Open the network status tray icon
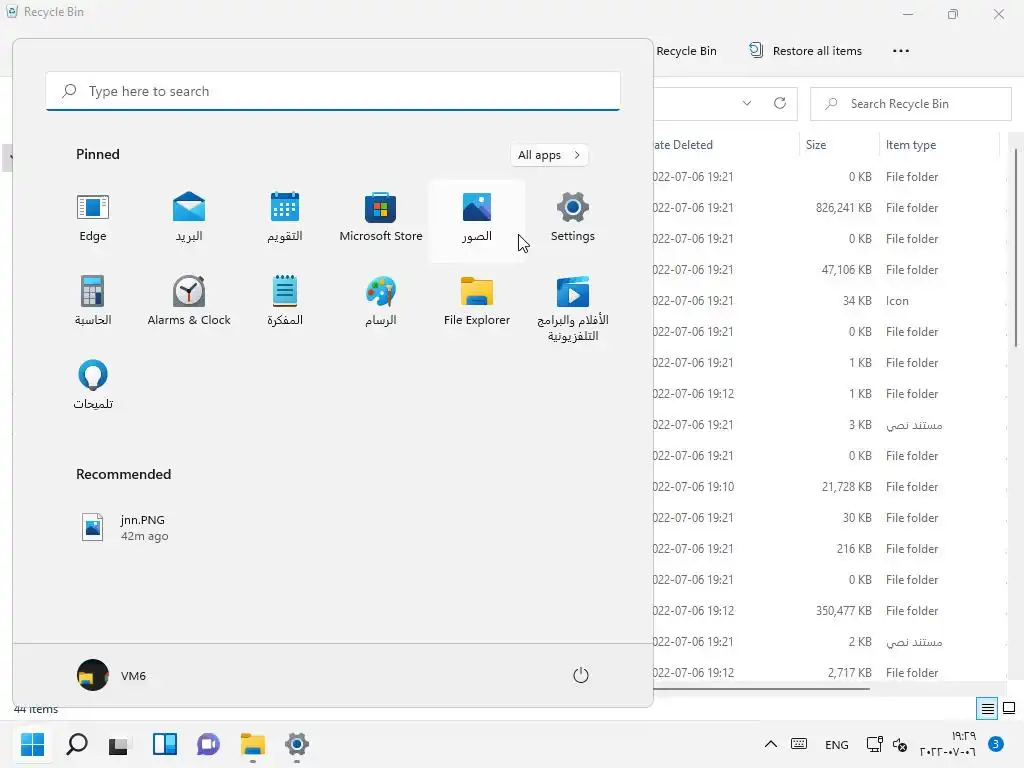Image resolution: width=1024 pixels, height=768 pixels. coord(874,744)
